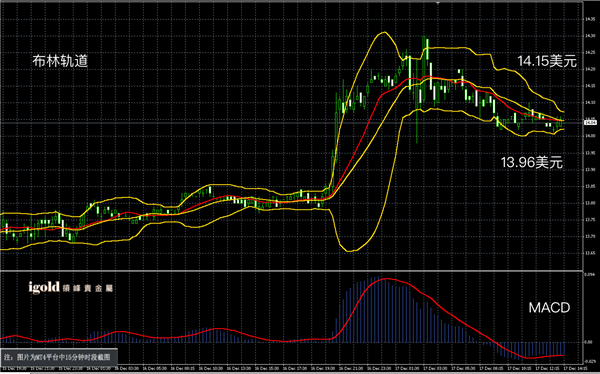Click the 14.00 price axis label

tap(590, 136)
